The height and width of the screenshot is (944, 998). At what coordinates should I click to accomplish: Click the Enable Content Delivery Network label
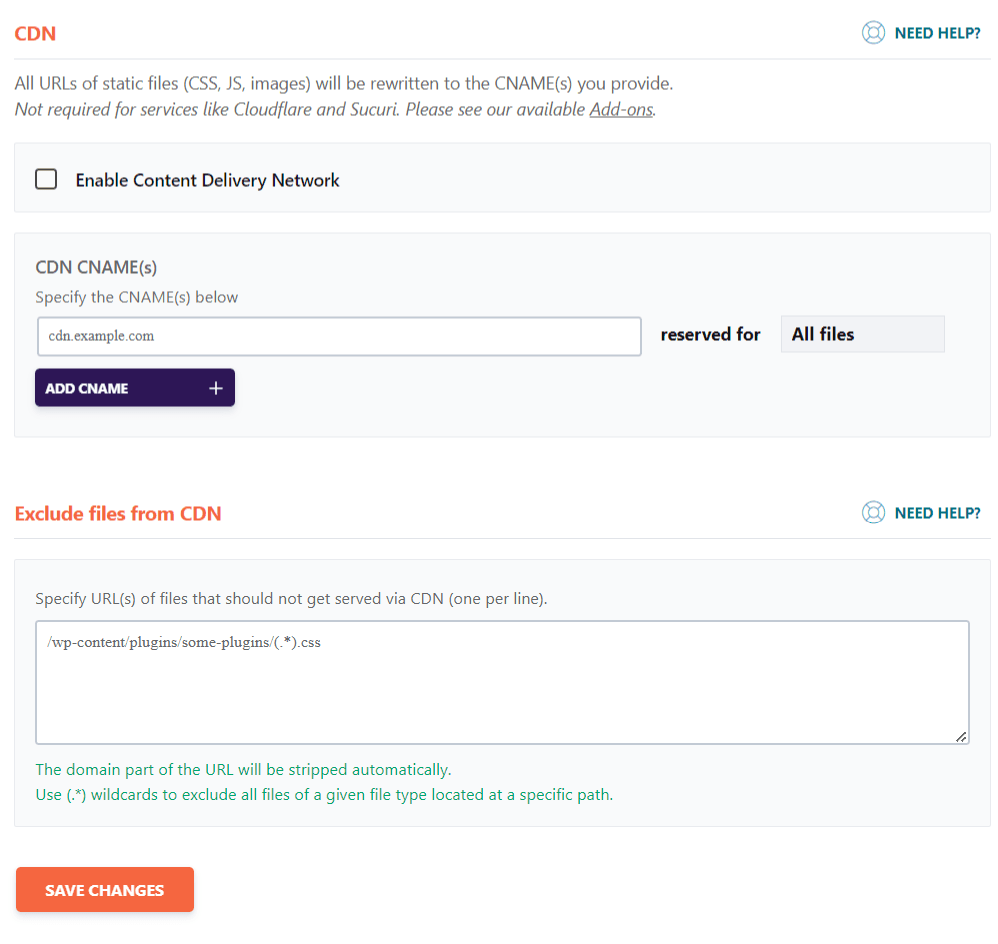206,180
